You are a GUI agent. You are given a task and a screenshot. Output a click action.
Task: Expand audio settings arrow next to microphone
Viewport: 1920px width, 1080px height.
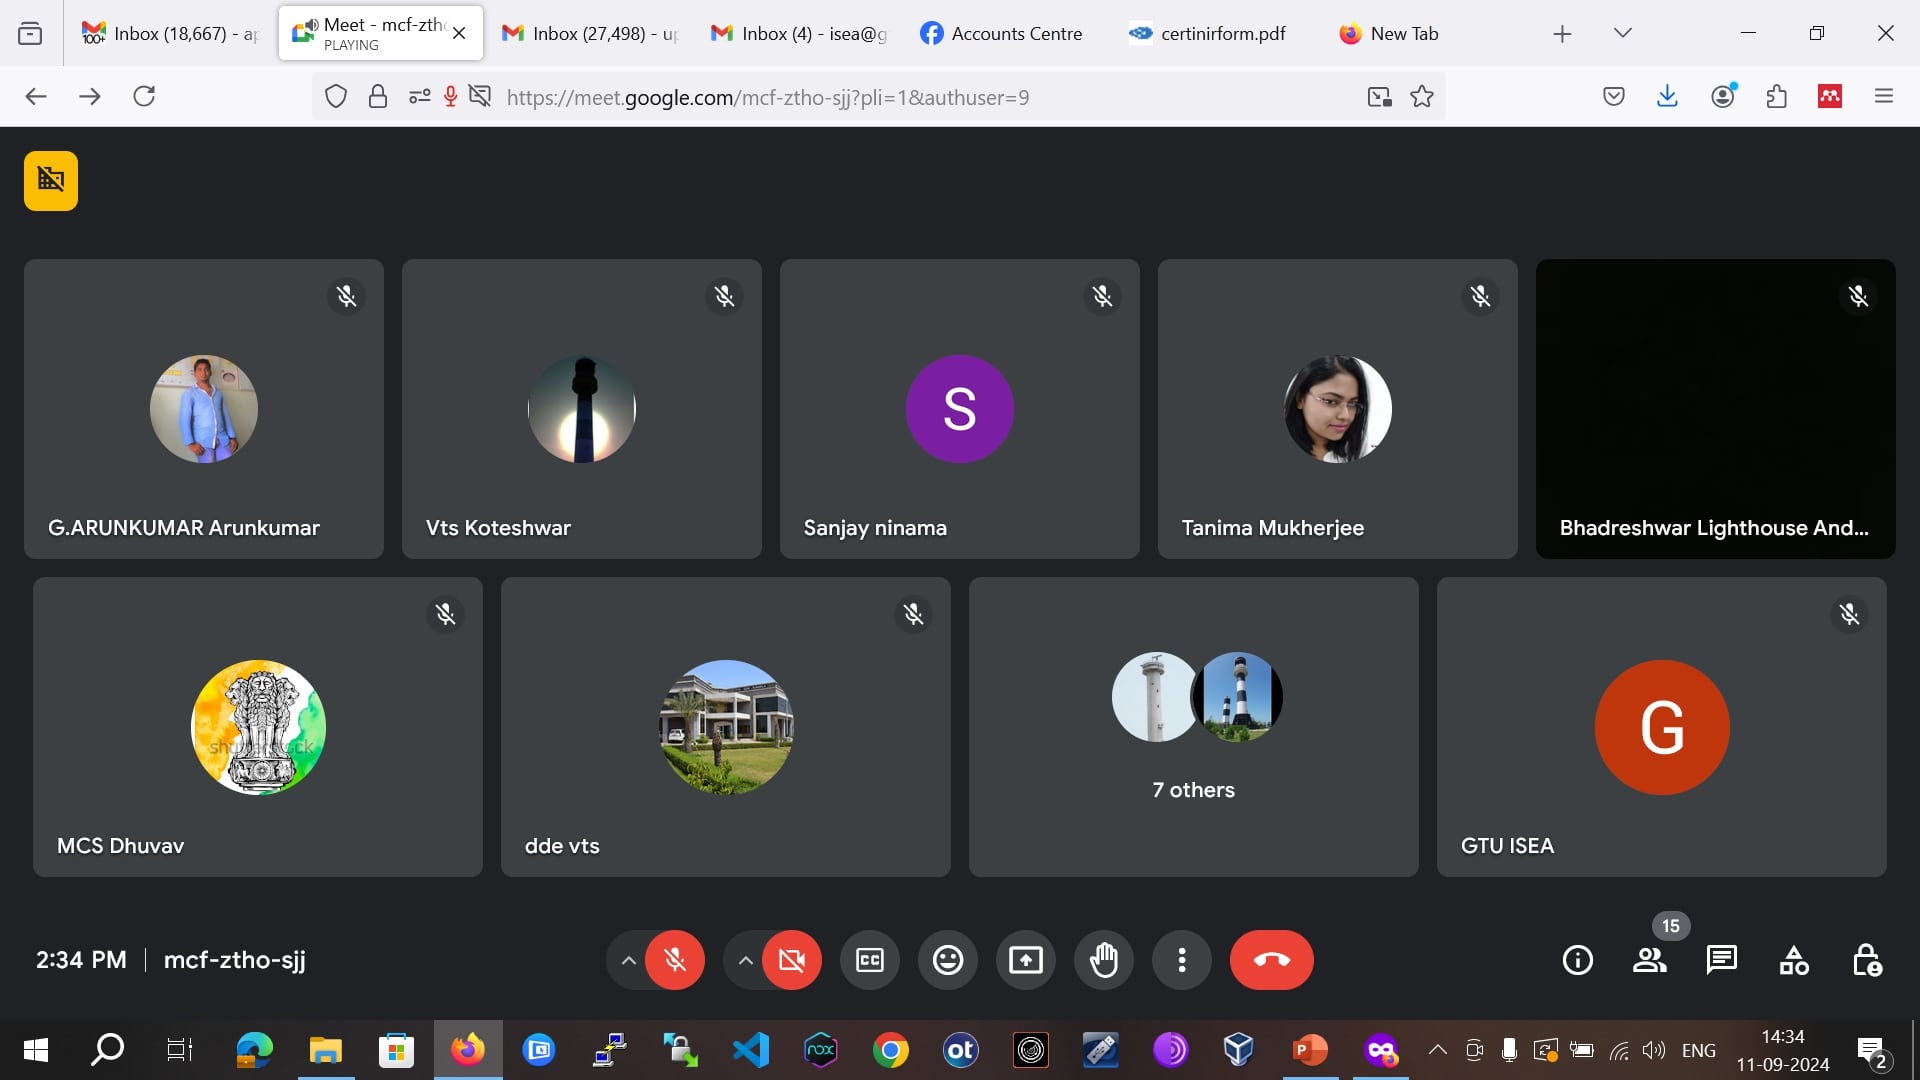[x=628, y=960]
